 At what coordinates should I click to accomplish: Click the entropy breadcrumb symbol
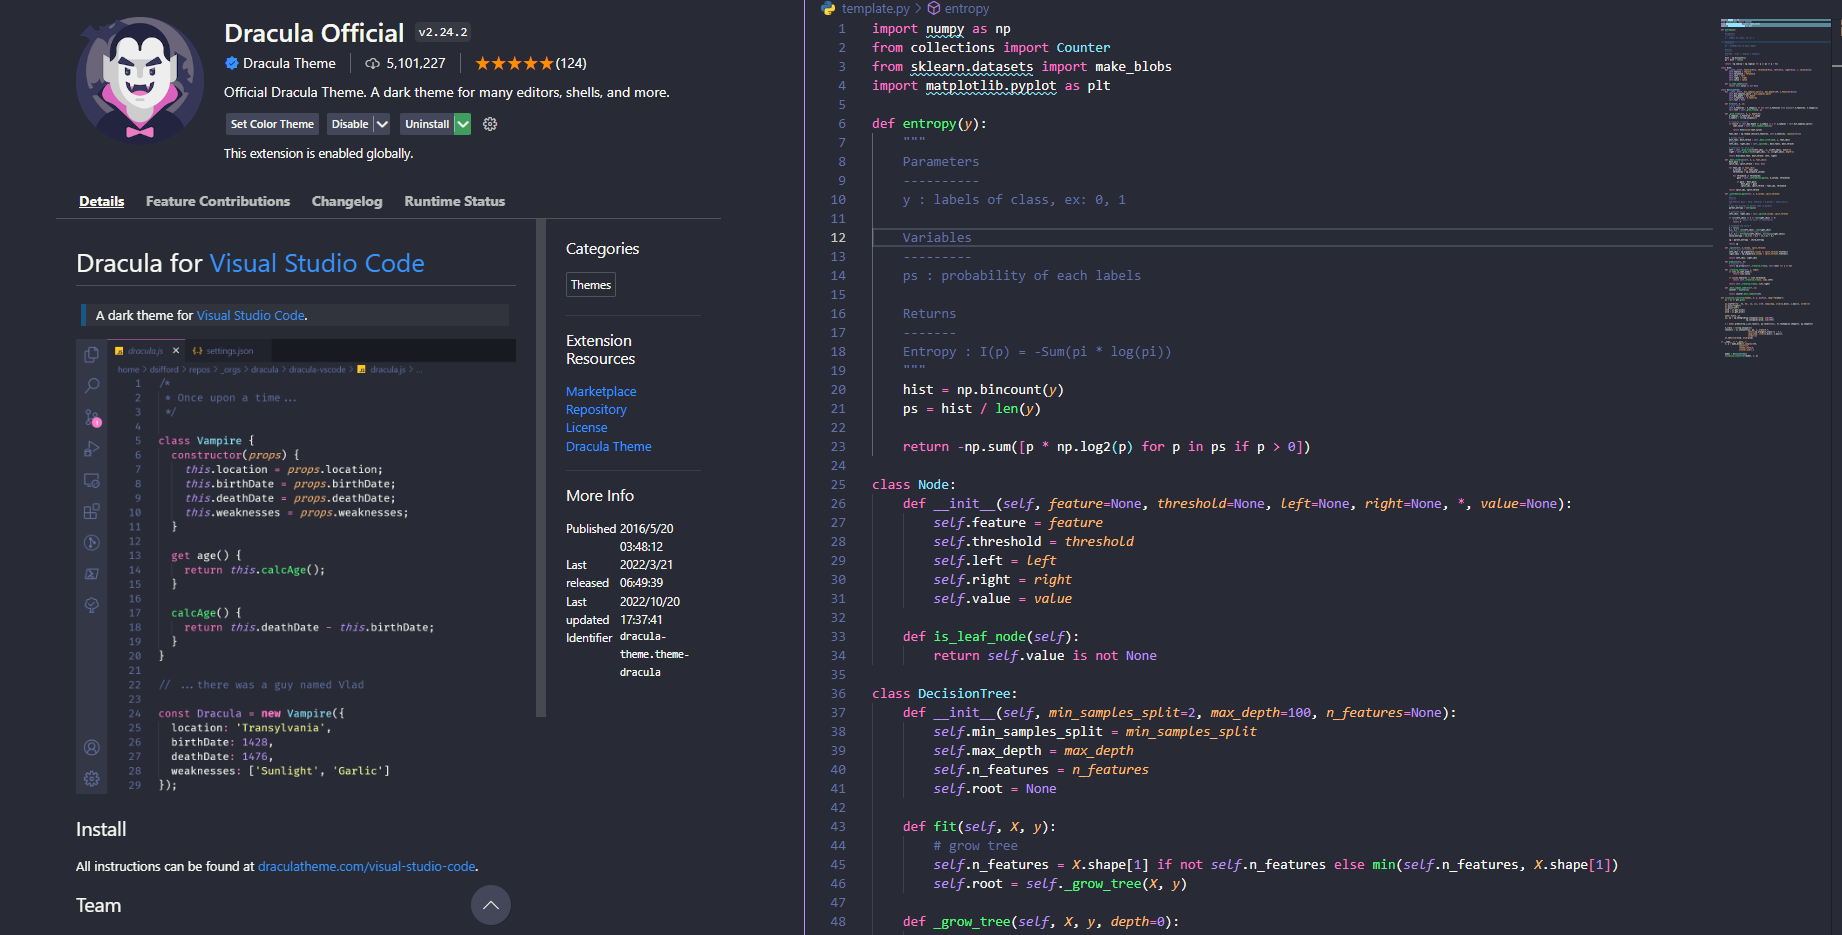tap(967, 8)
